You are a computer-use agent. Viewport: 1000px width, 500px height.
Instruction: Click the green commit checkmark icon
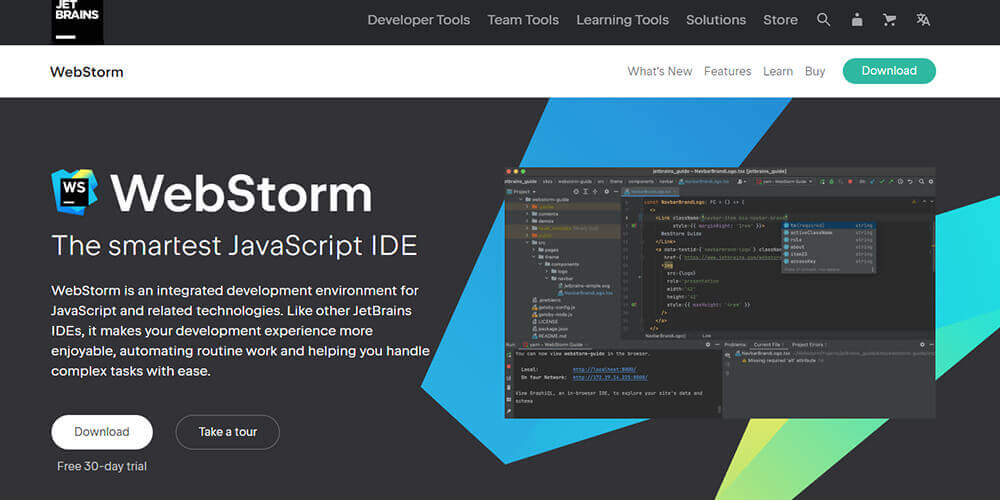pyautogui.click(x=882, y=182)
